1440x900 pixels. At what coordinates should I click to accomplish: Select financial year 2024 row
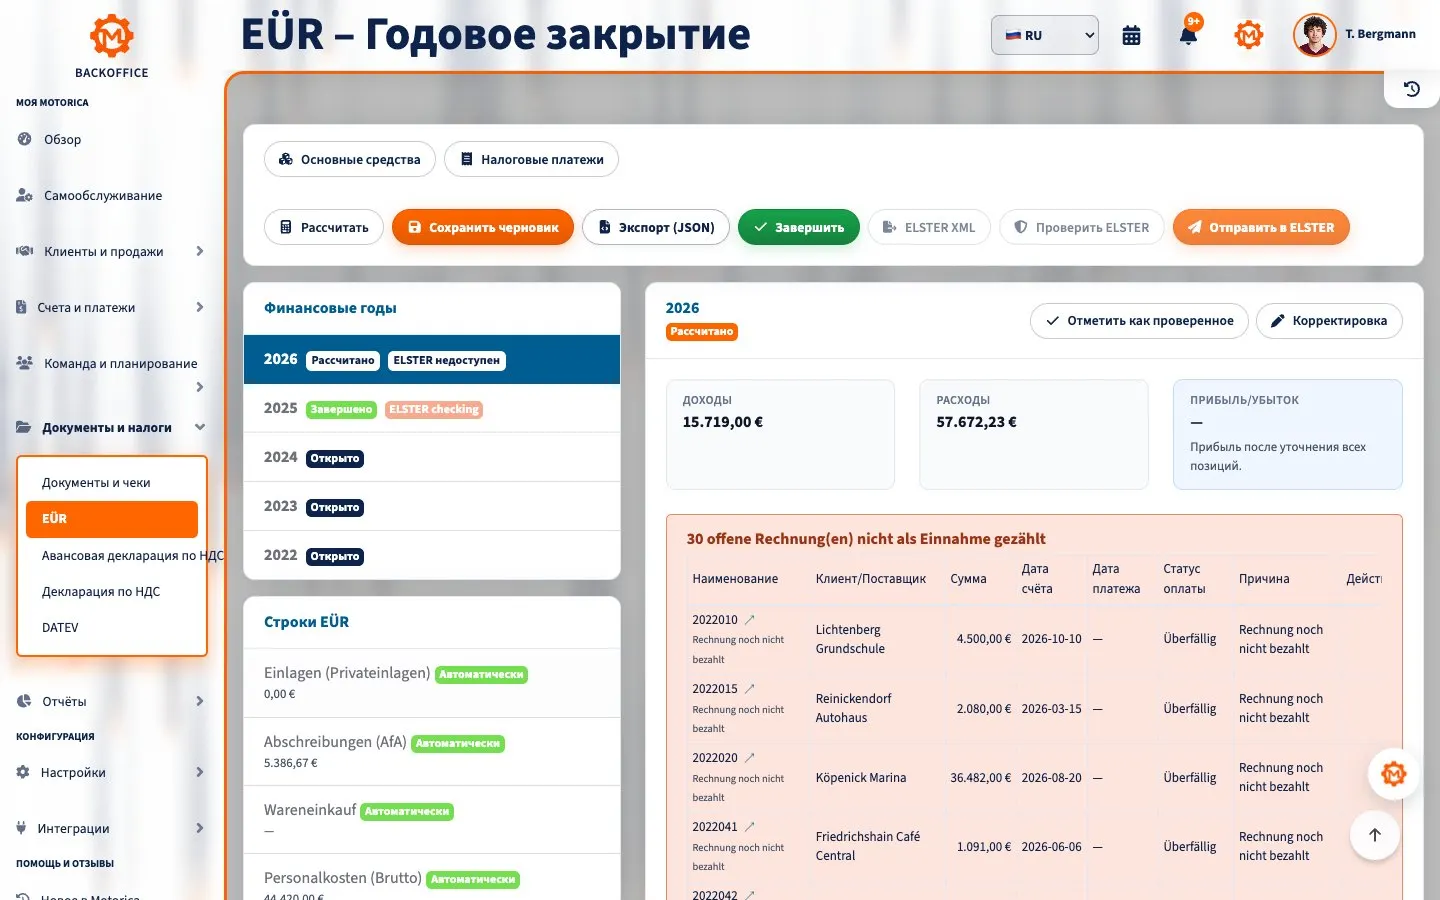(x=432, y=457)
